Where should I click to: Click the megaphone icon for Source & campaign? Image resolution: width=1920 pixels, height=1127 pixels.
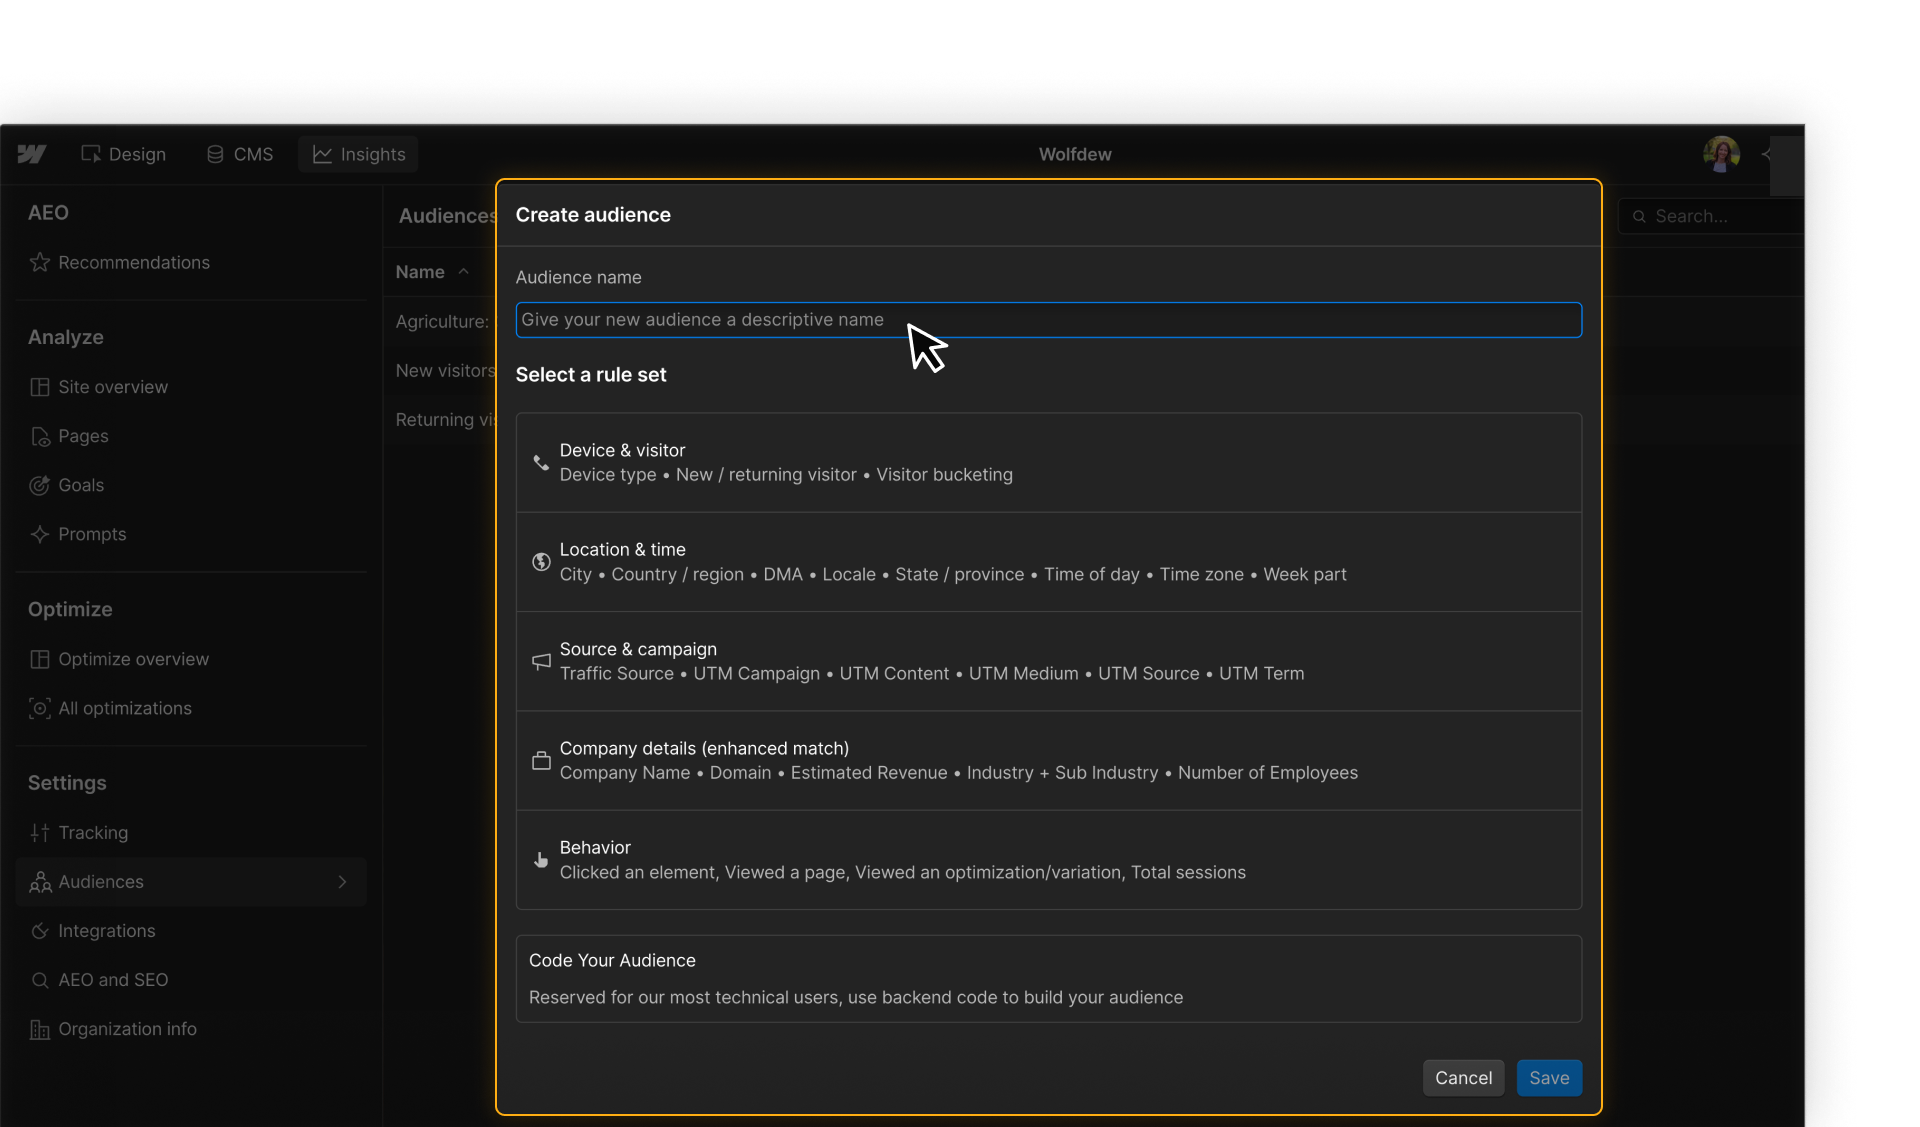coord(541,661)
